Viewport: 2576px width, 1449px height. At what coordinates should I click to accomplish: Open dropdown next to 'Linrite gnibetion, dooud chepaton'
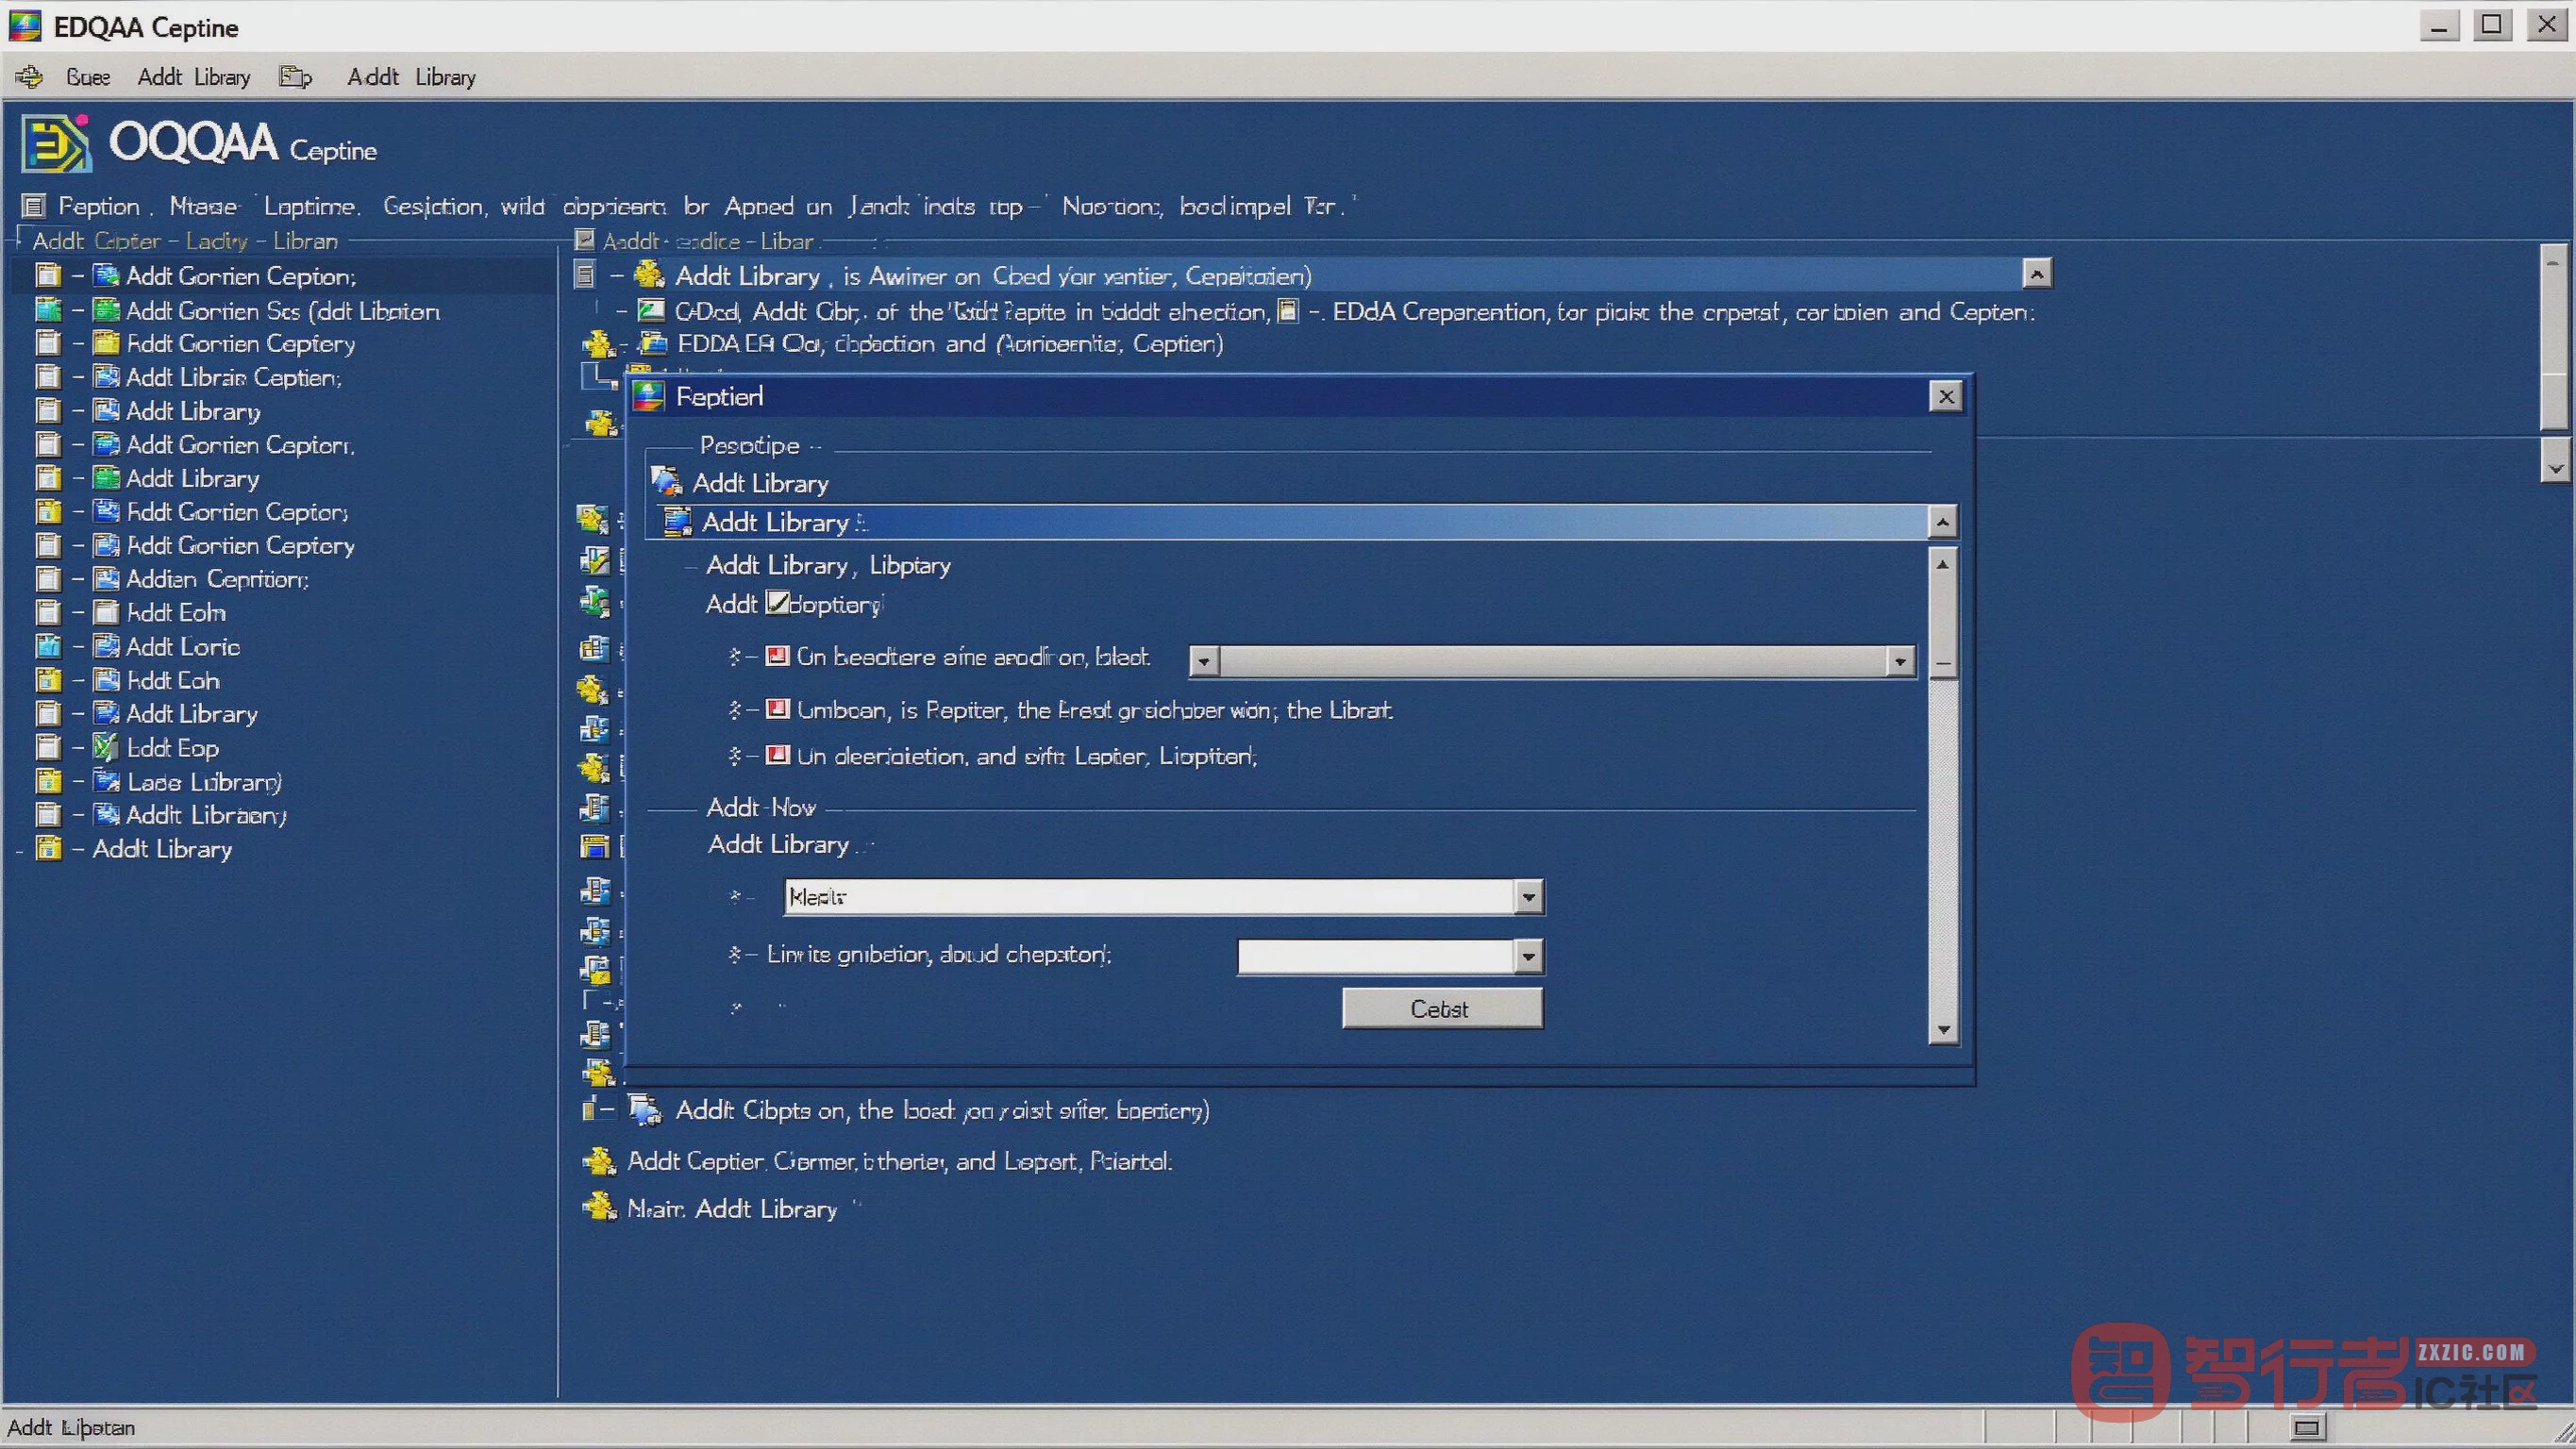click(x=1528, y=956)
